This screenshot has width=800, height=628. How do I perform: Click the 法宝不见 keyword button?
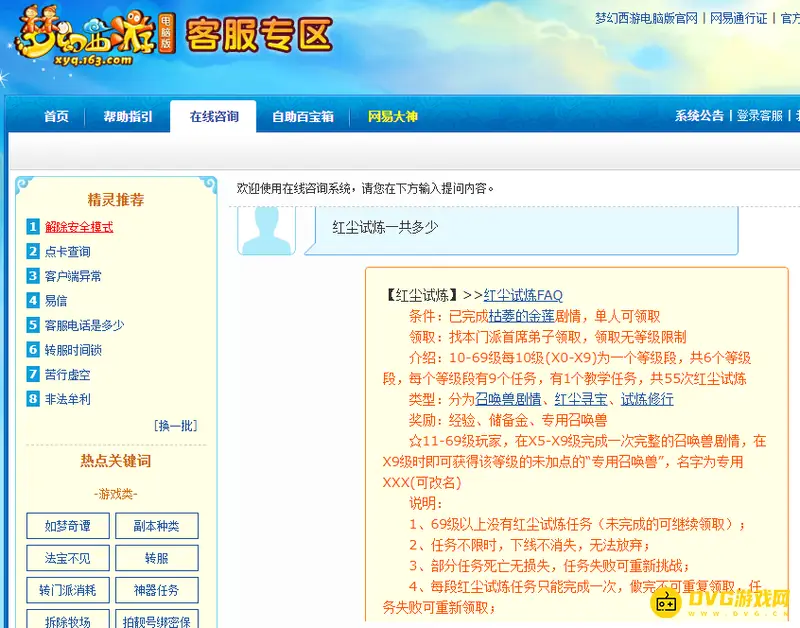click(68, 558)
